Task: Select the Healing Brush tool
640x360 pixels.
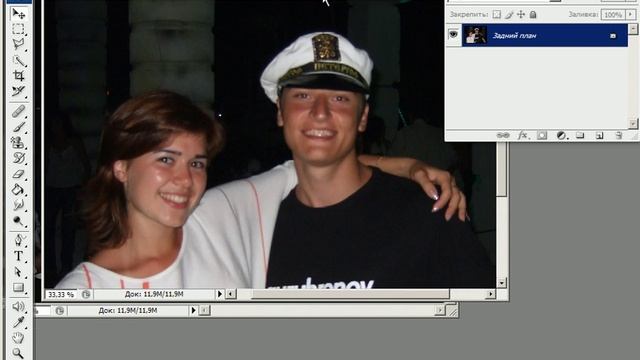Action: pos(18,111)
